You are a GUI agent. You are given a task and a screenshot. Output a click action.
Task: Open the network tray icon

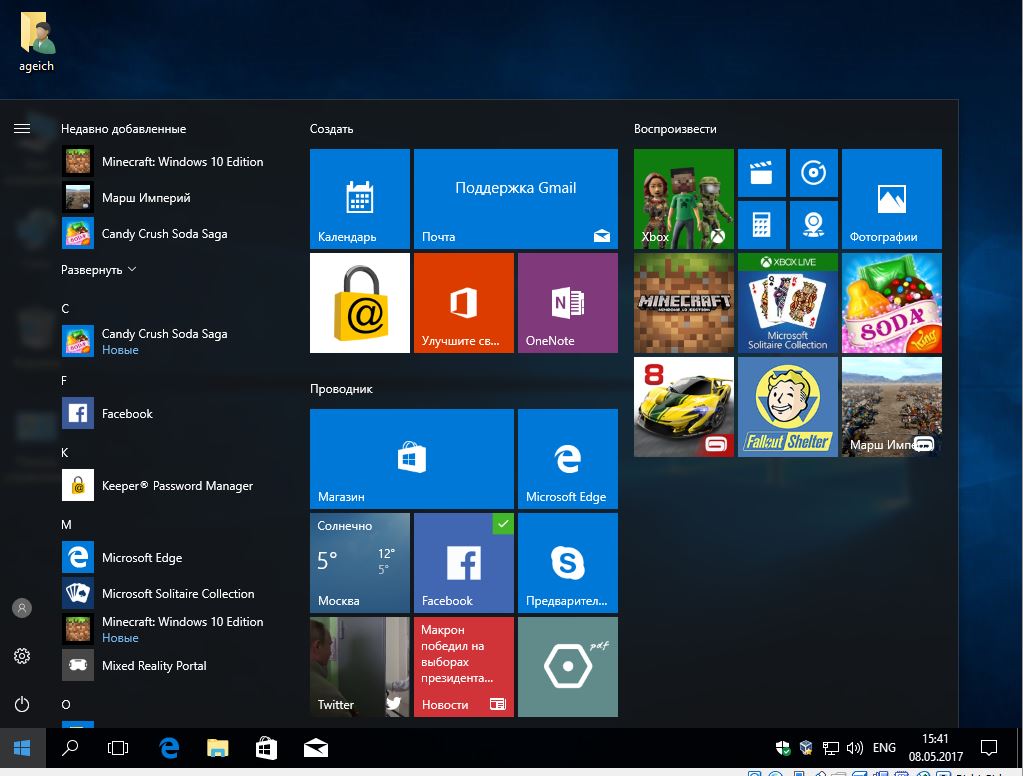pos(831,748)
